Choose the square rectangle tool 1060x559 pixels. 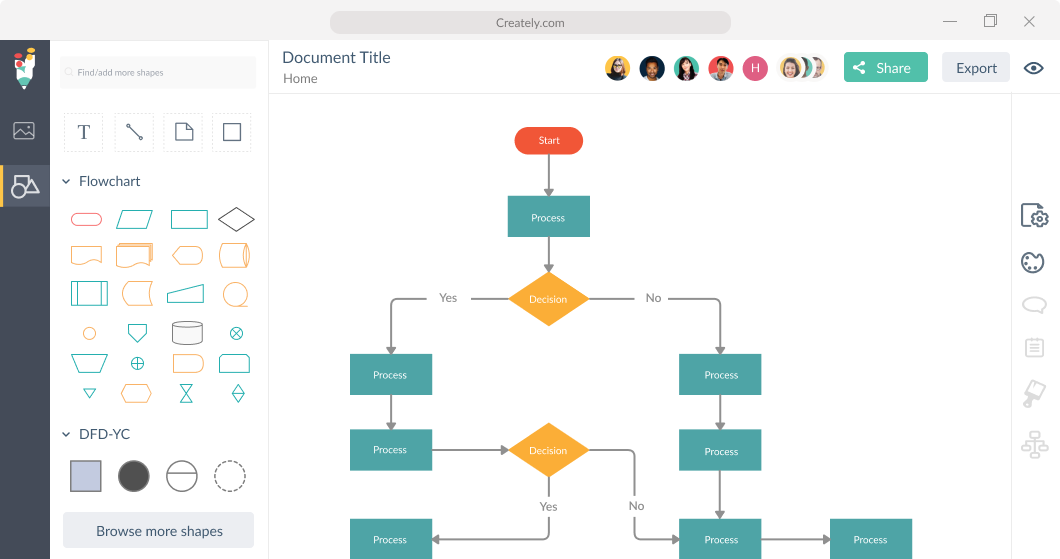[x=232, y=132]
